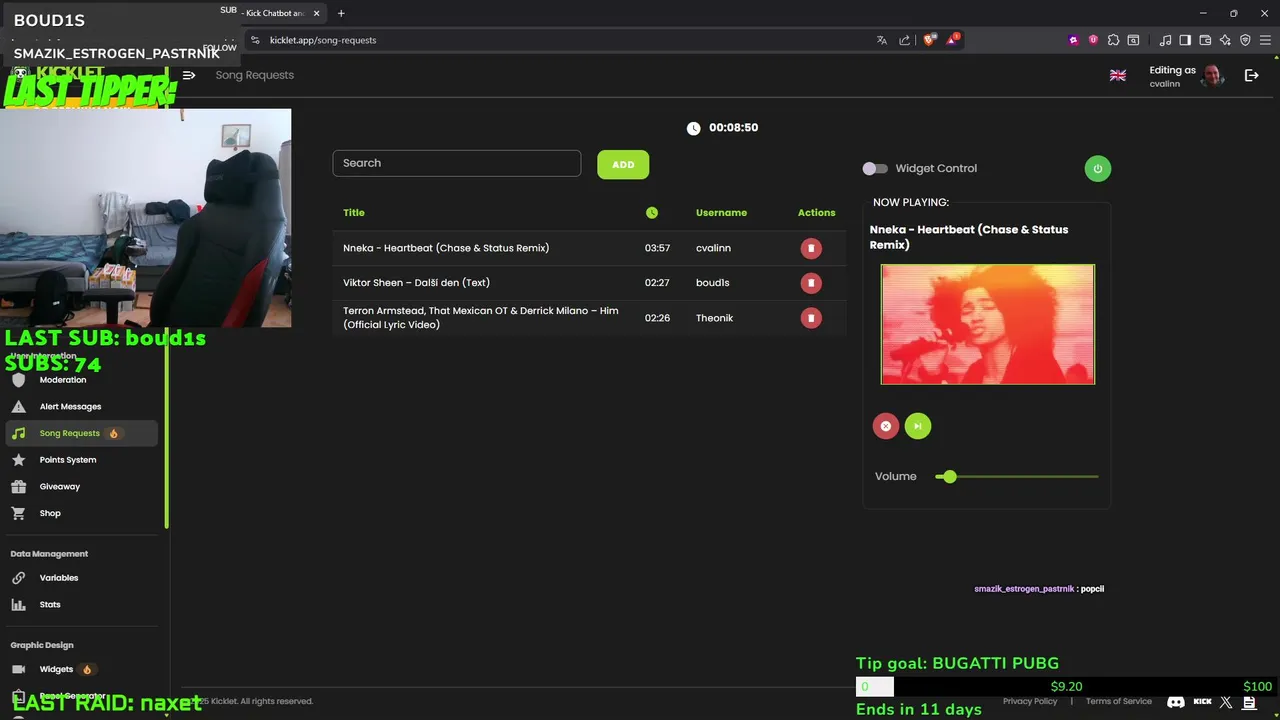Enable the Widget Control switch
Viewport: 1280px width, 720px height.
[875, 169]
